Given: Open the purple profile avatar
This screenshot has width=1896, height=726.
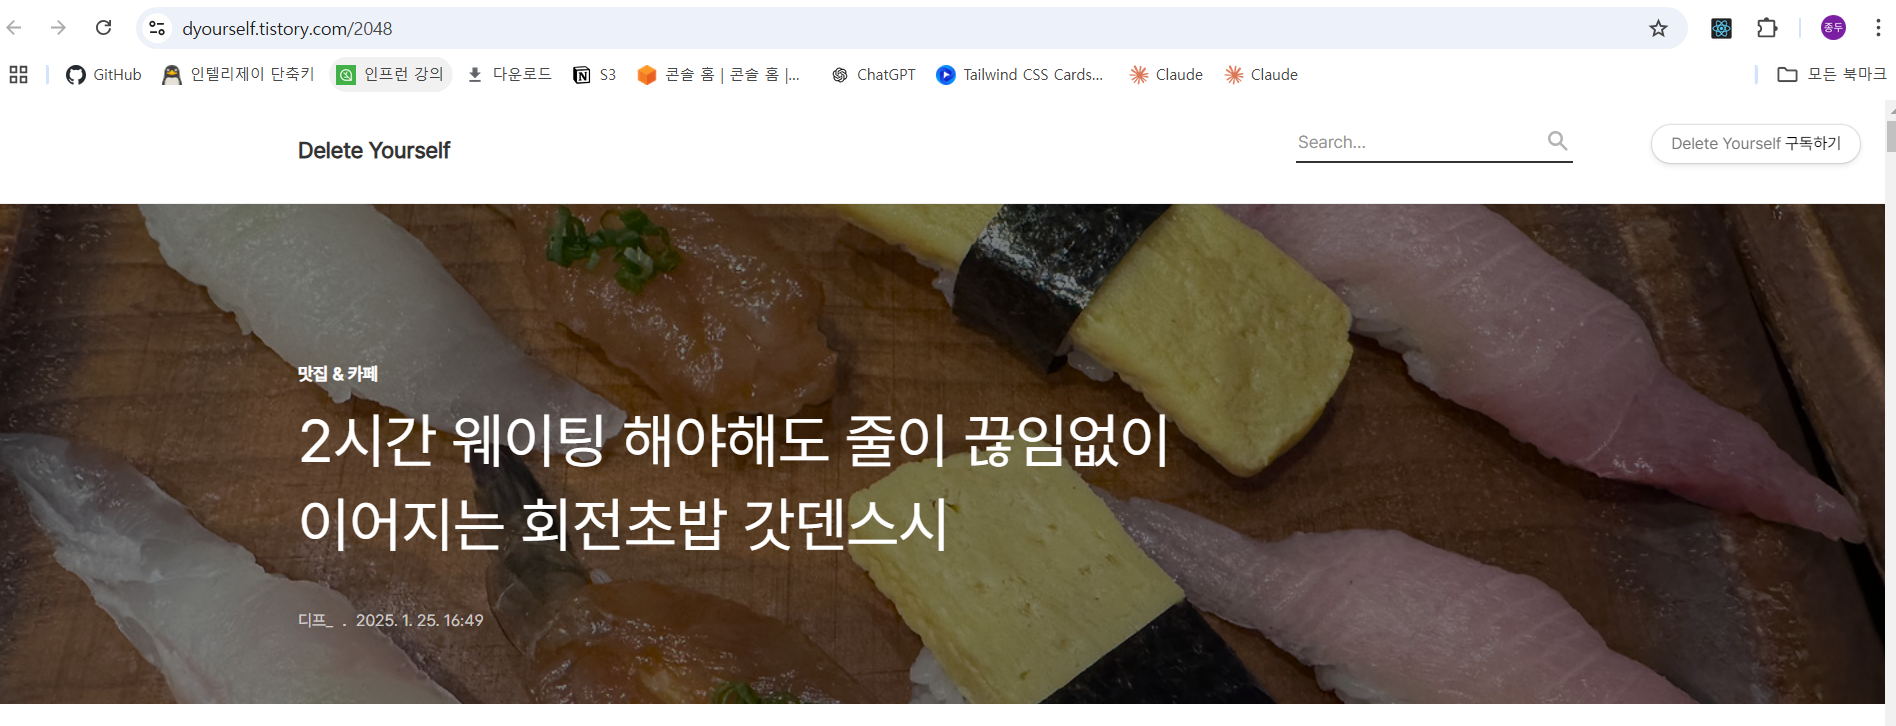Looking at the screenshot, I should click(x=1833, y=28).
